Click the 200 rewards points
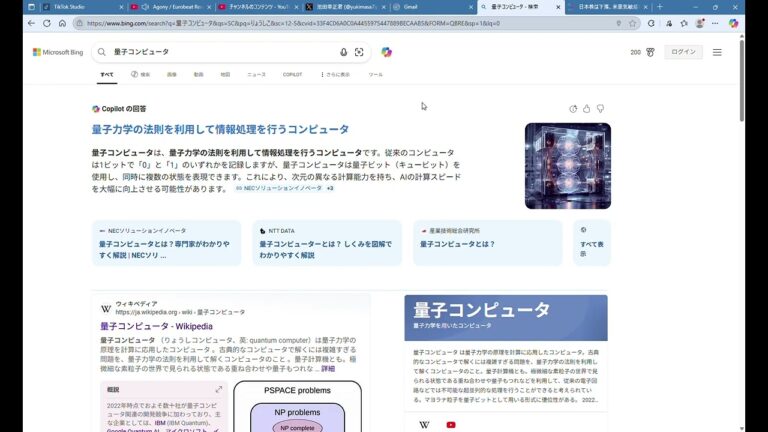This screenshot has height=432, width=768. click(x=635, y=52)
